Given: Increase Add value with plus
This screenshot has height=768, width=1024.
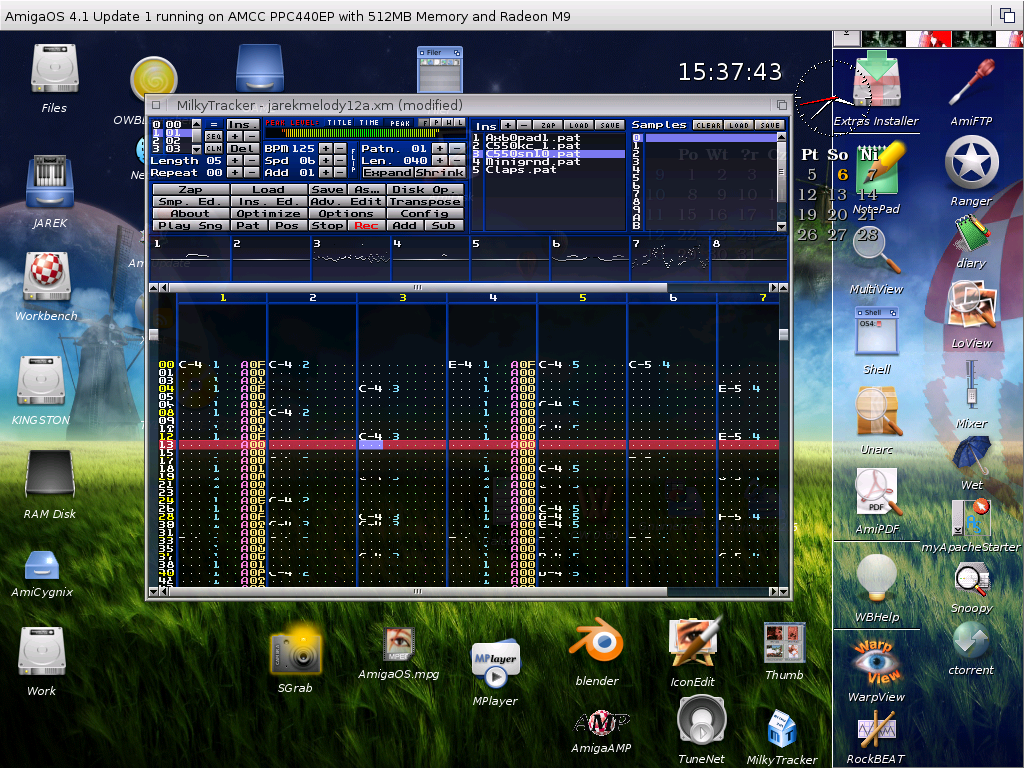Looking at the screenshot, I should [325, 172].
